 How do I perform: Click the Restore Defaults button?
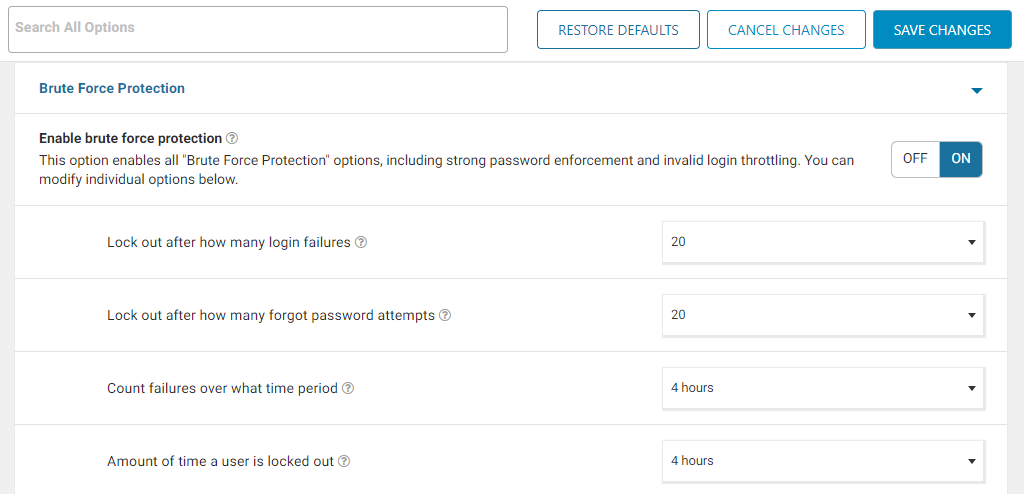(618, 30)
